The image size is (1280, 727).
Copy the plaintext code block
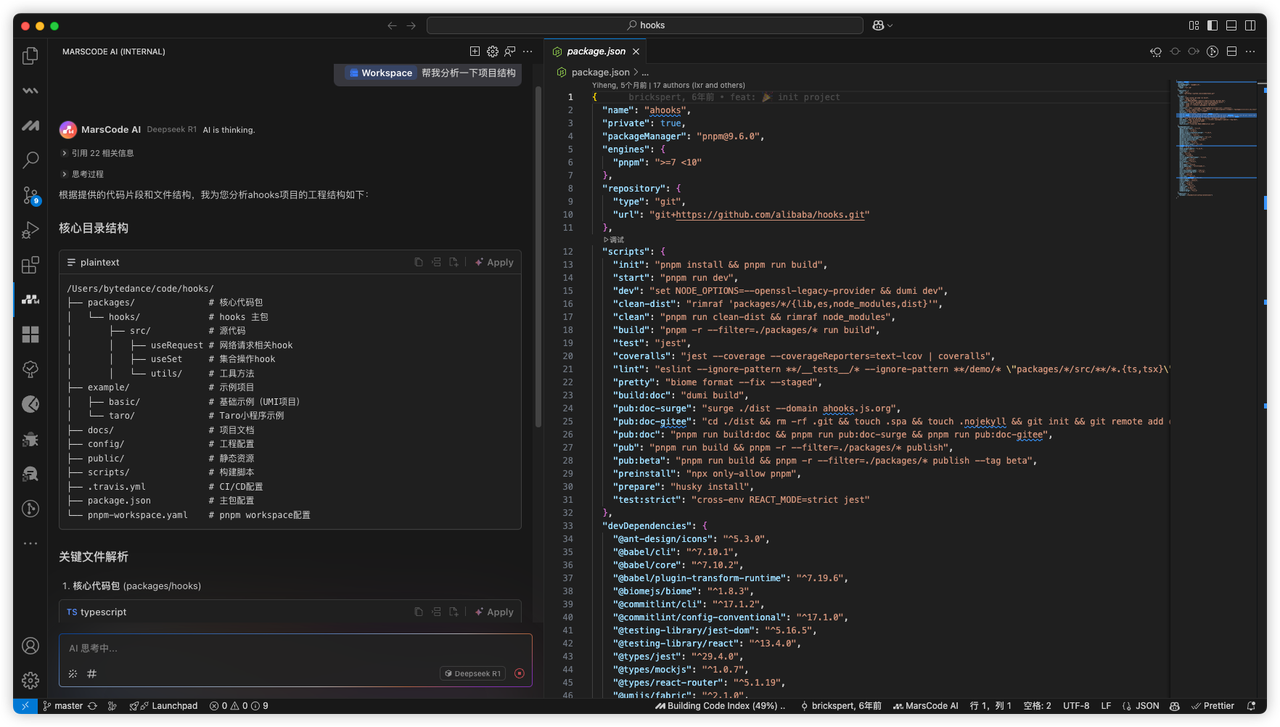pyautogui.click(x=419, y=262)
